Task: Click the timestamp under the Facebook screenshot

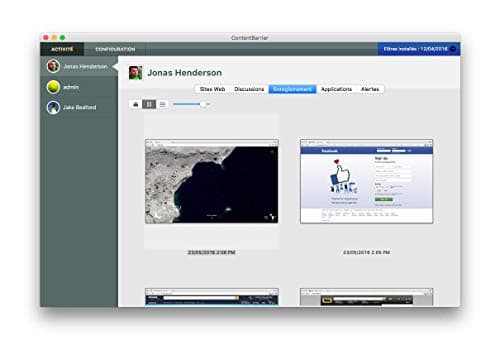Action: coord(367,252)
